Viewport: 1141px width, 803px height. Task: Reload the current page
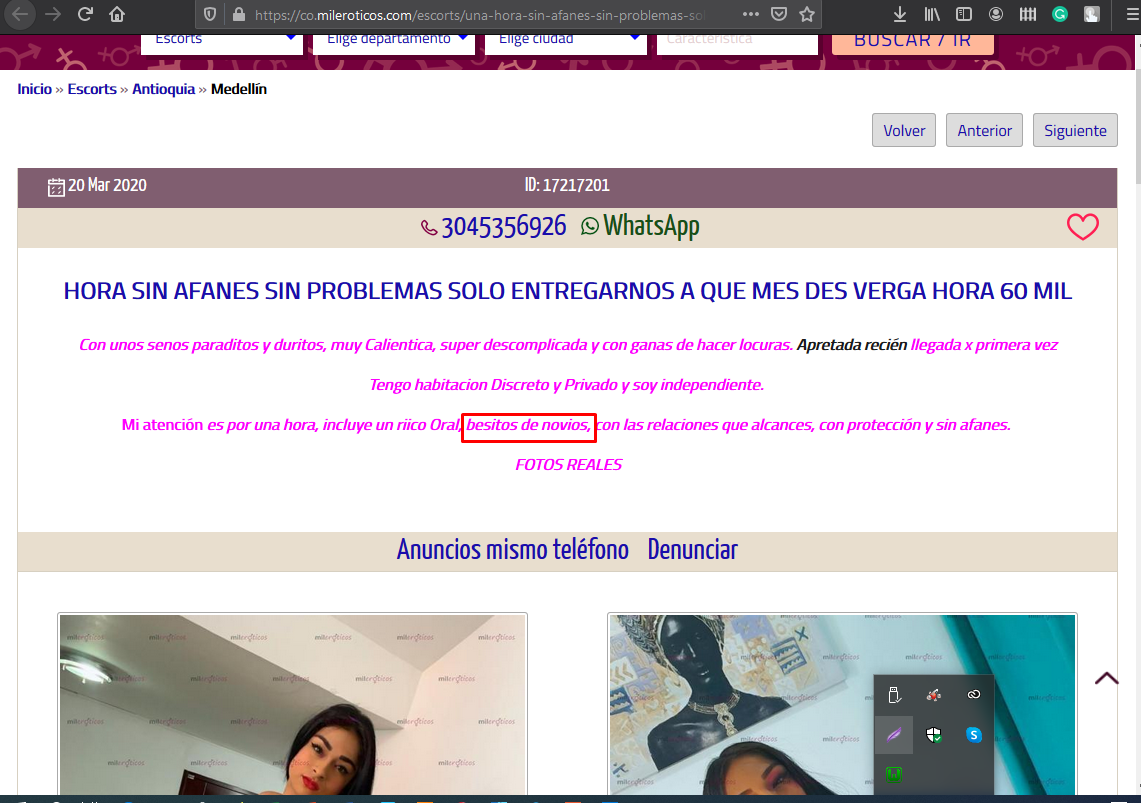tap(85, 14)
